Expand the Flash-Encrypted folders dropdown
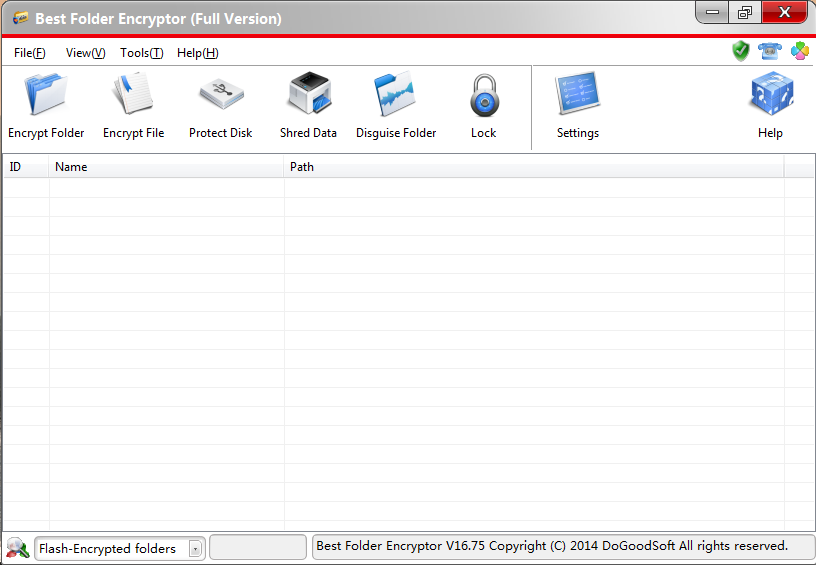 195,549
